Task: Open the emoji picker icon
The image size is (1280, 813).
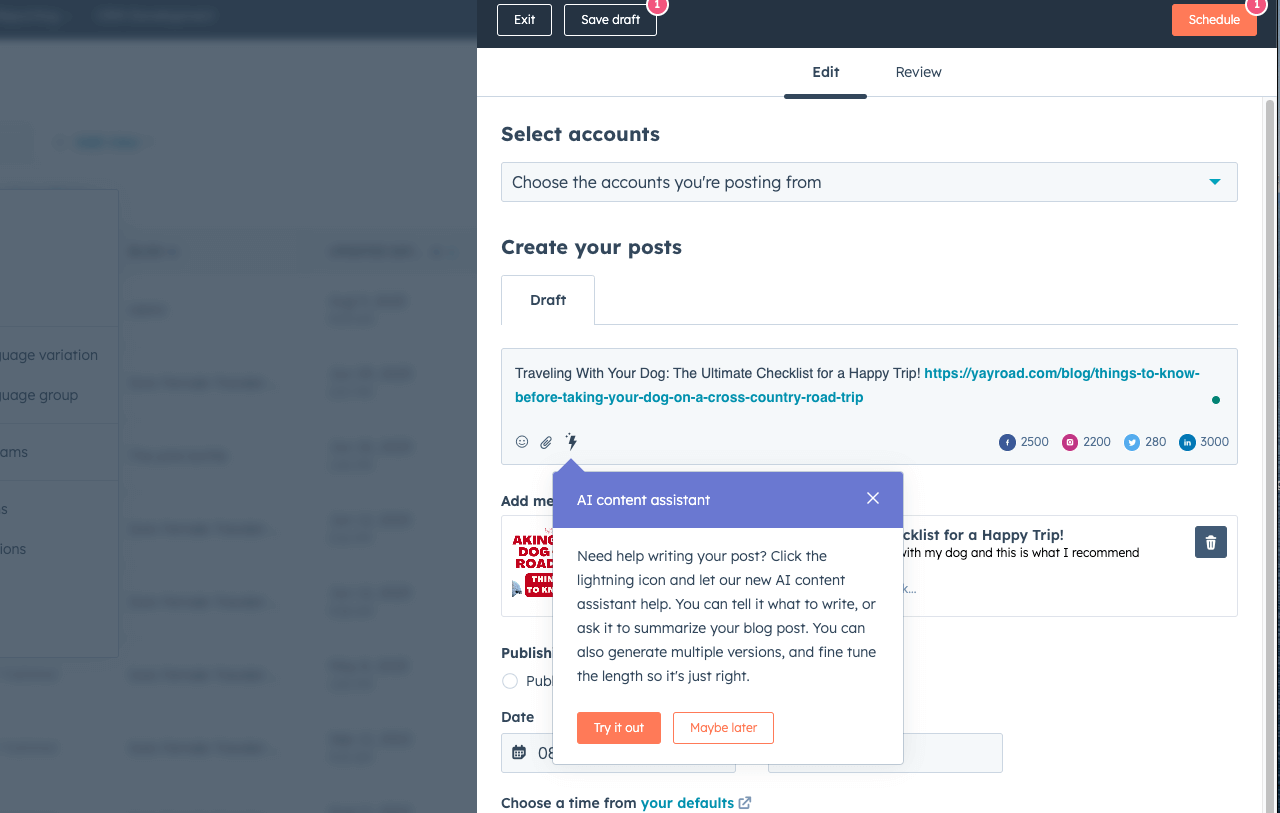Action: coord(522,442)
